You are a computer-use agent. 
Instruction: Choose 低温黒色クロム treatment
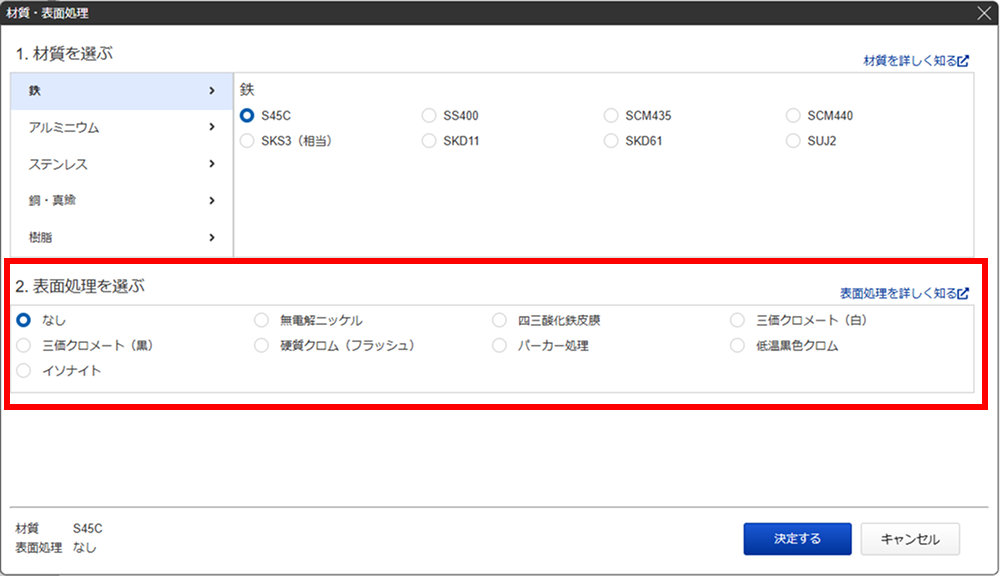[737, 345]
